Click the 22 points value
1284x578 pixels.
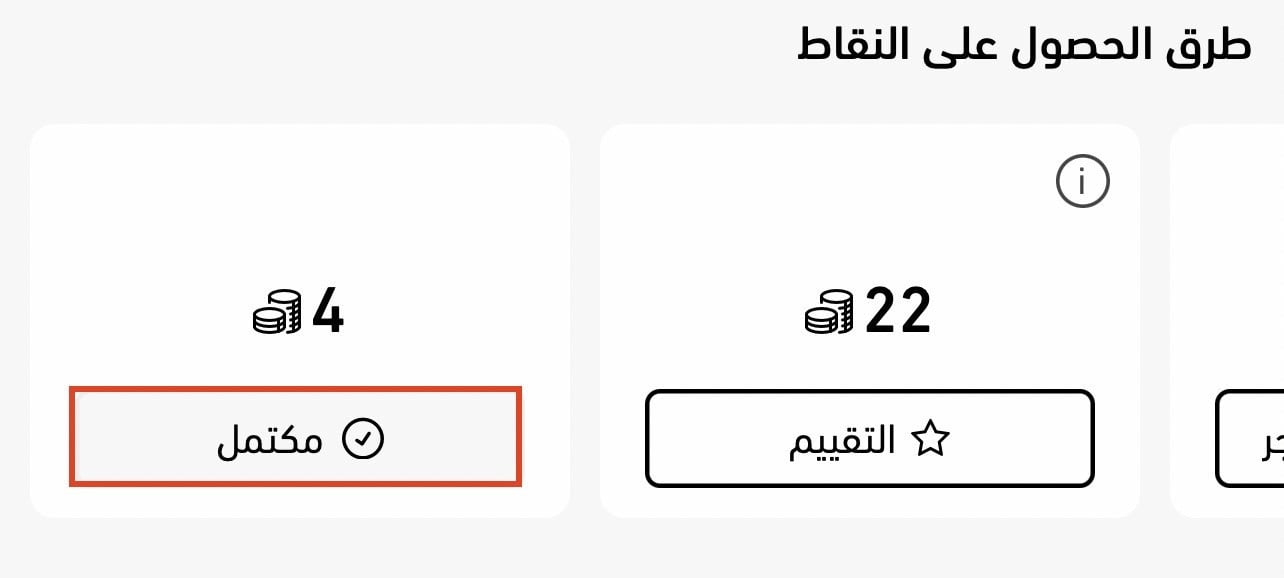tap(898, 311)
